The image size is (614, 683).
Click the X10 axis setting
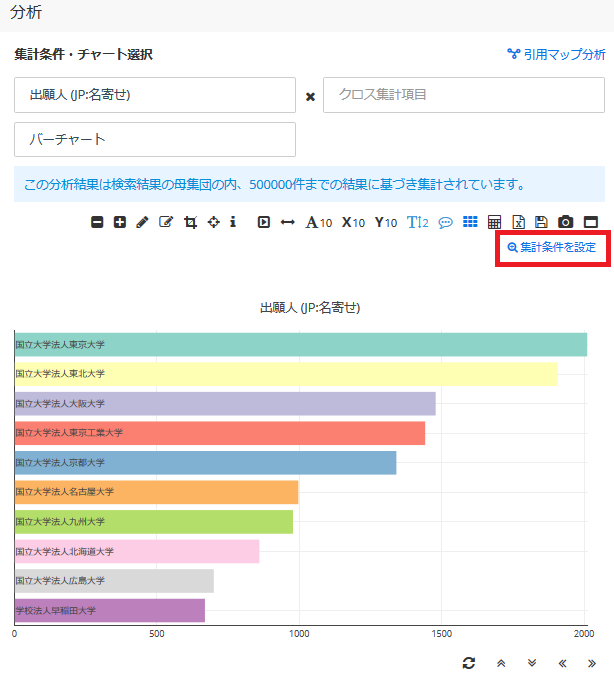click(353, 223)
